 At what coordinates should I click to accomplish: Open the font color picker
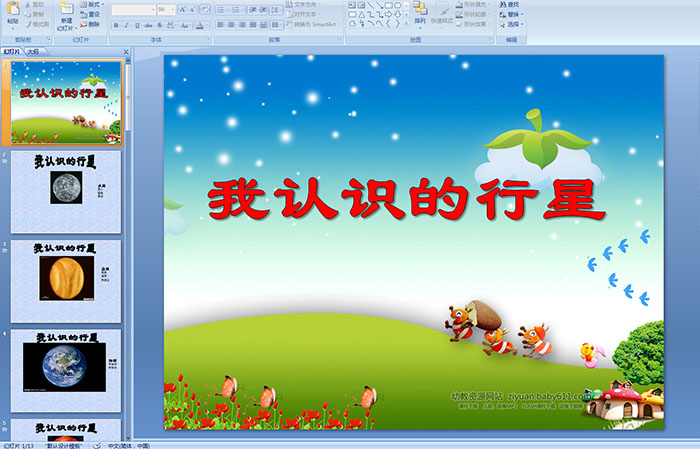(x=201, y=25)
